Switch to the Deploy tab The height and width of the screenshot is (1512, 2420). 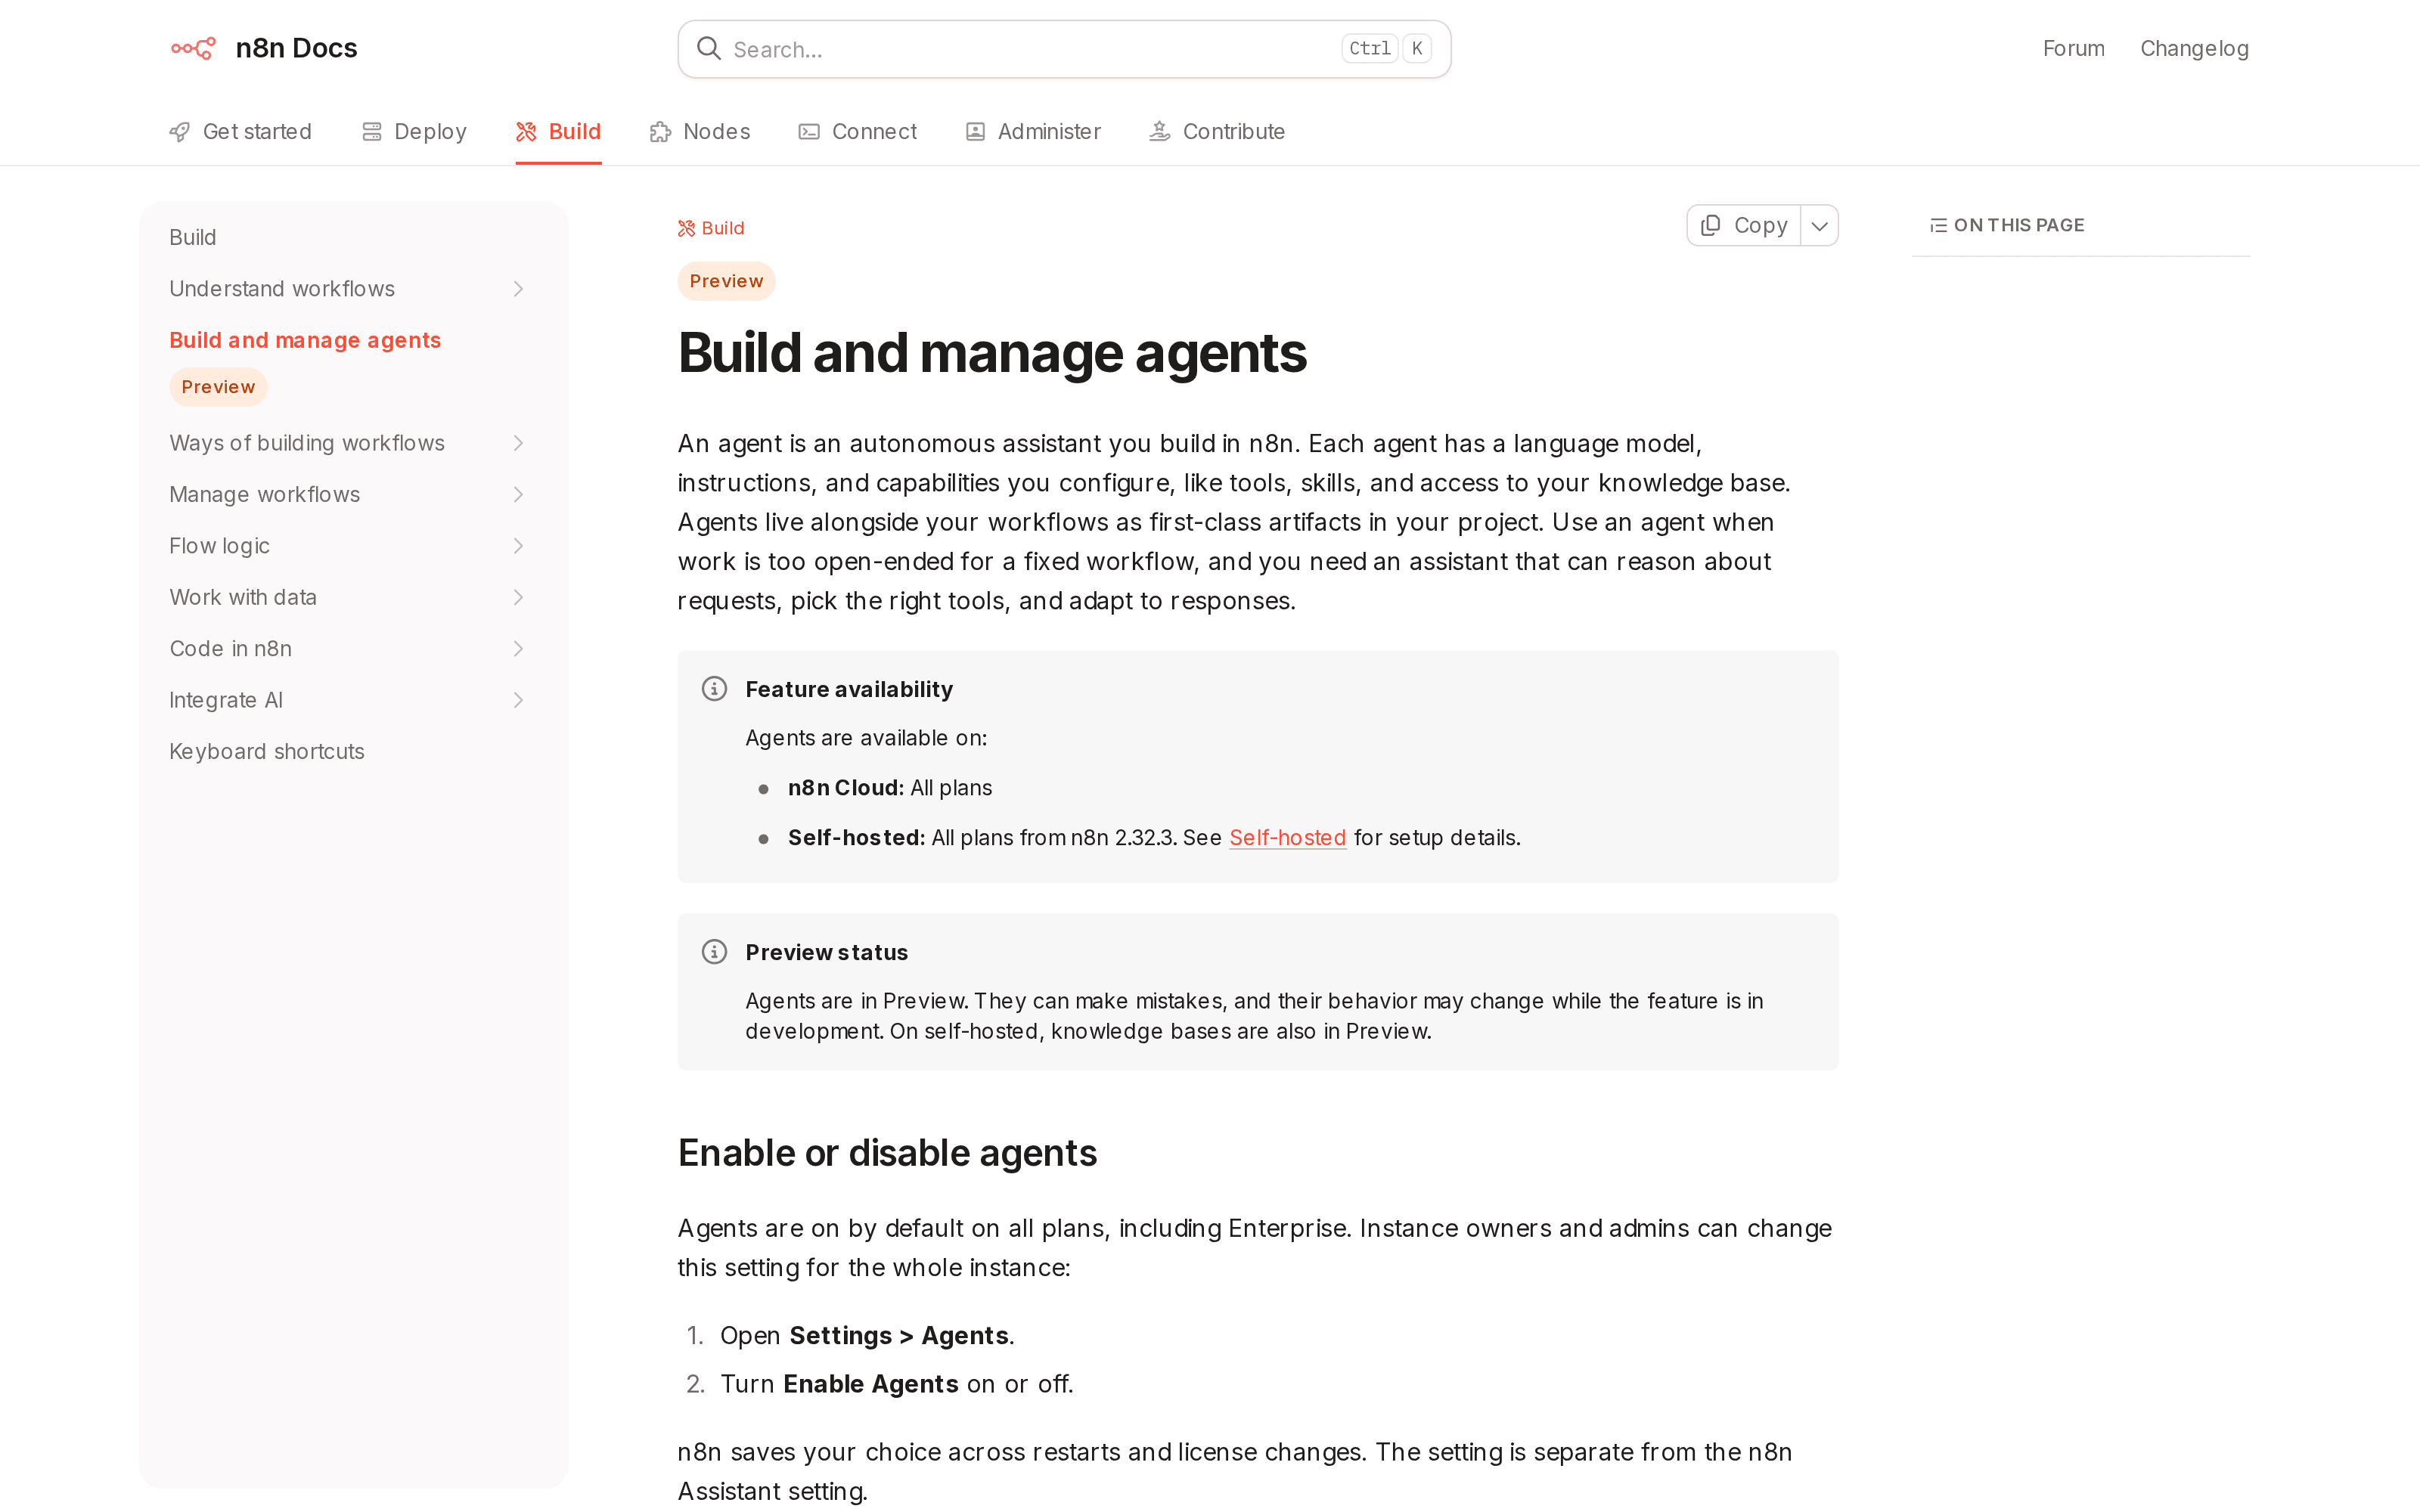(x=414, y=132)
